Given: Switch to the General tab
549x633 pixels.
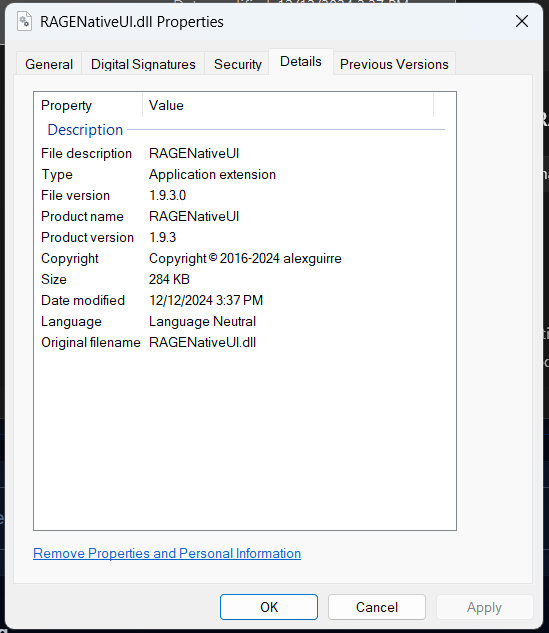Looking at the screenshot, I should tap(49, 64).
